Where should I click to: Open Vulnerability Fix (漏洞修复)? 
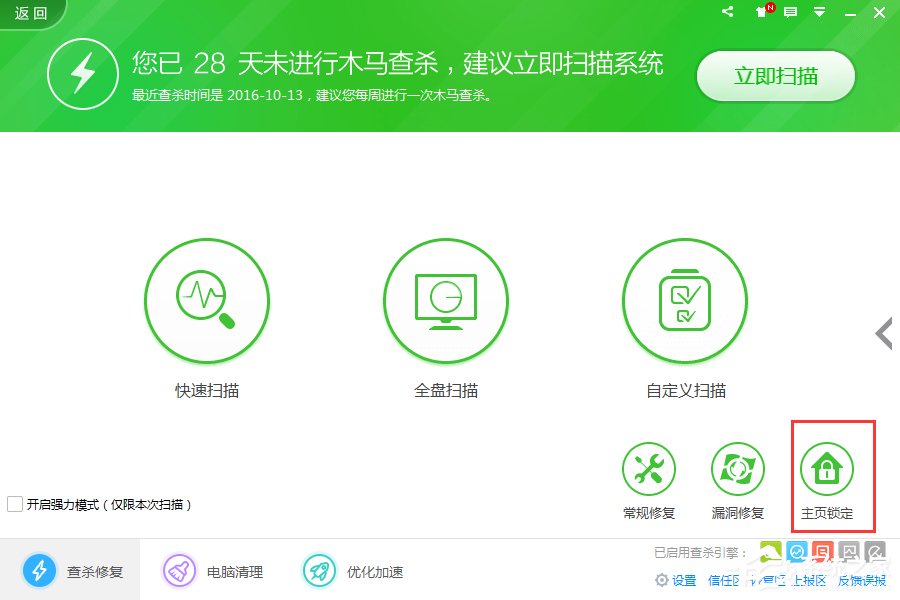pos(737,466)
